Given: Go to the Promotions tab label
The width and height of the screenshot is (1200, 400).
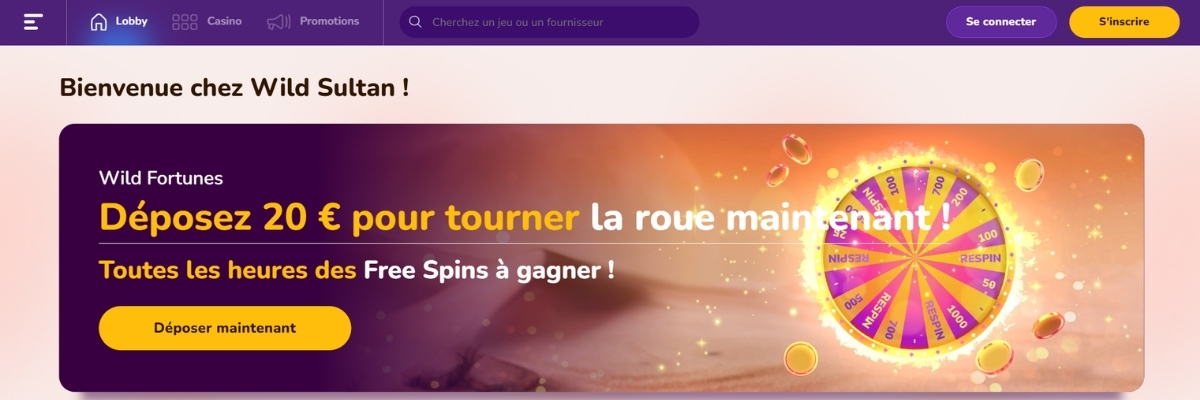Looking at the screenshot, I should pos(329,21).
